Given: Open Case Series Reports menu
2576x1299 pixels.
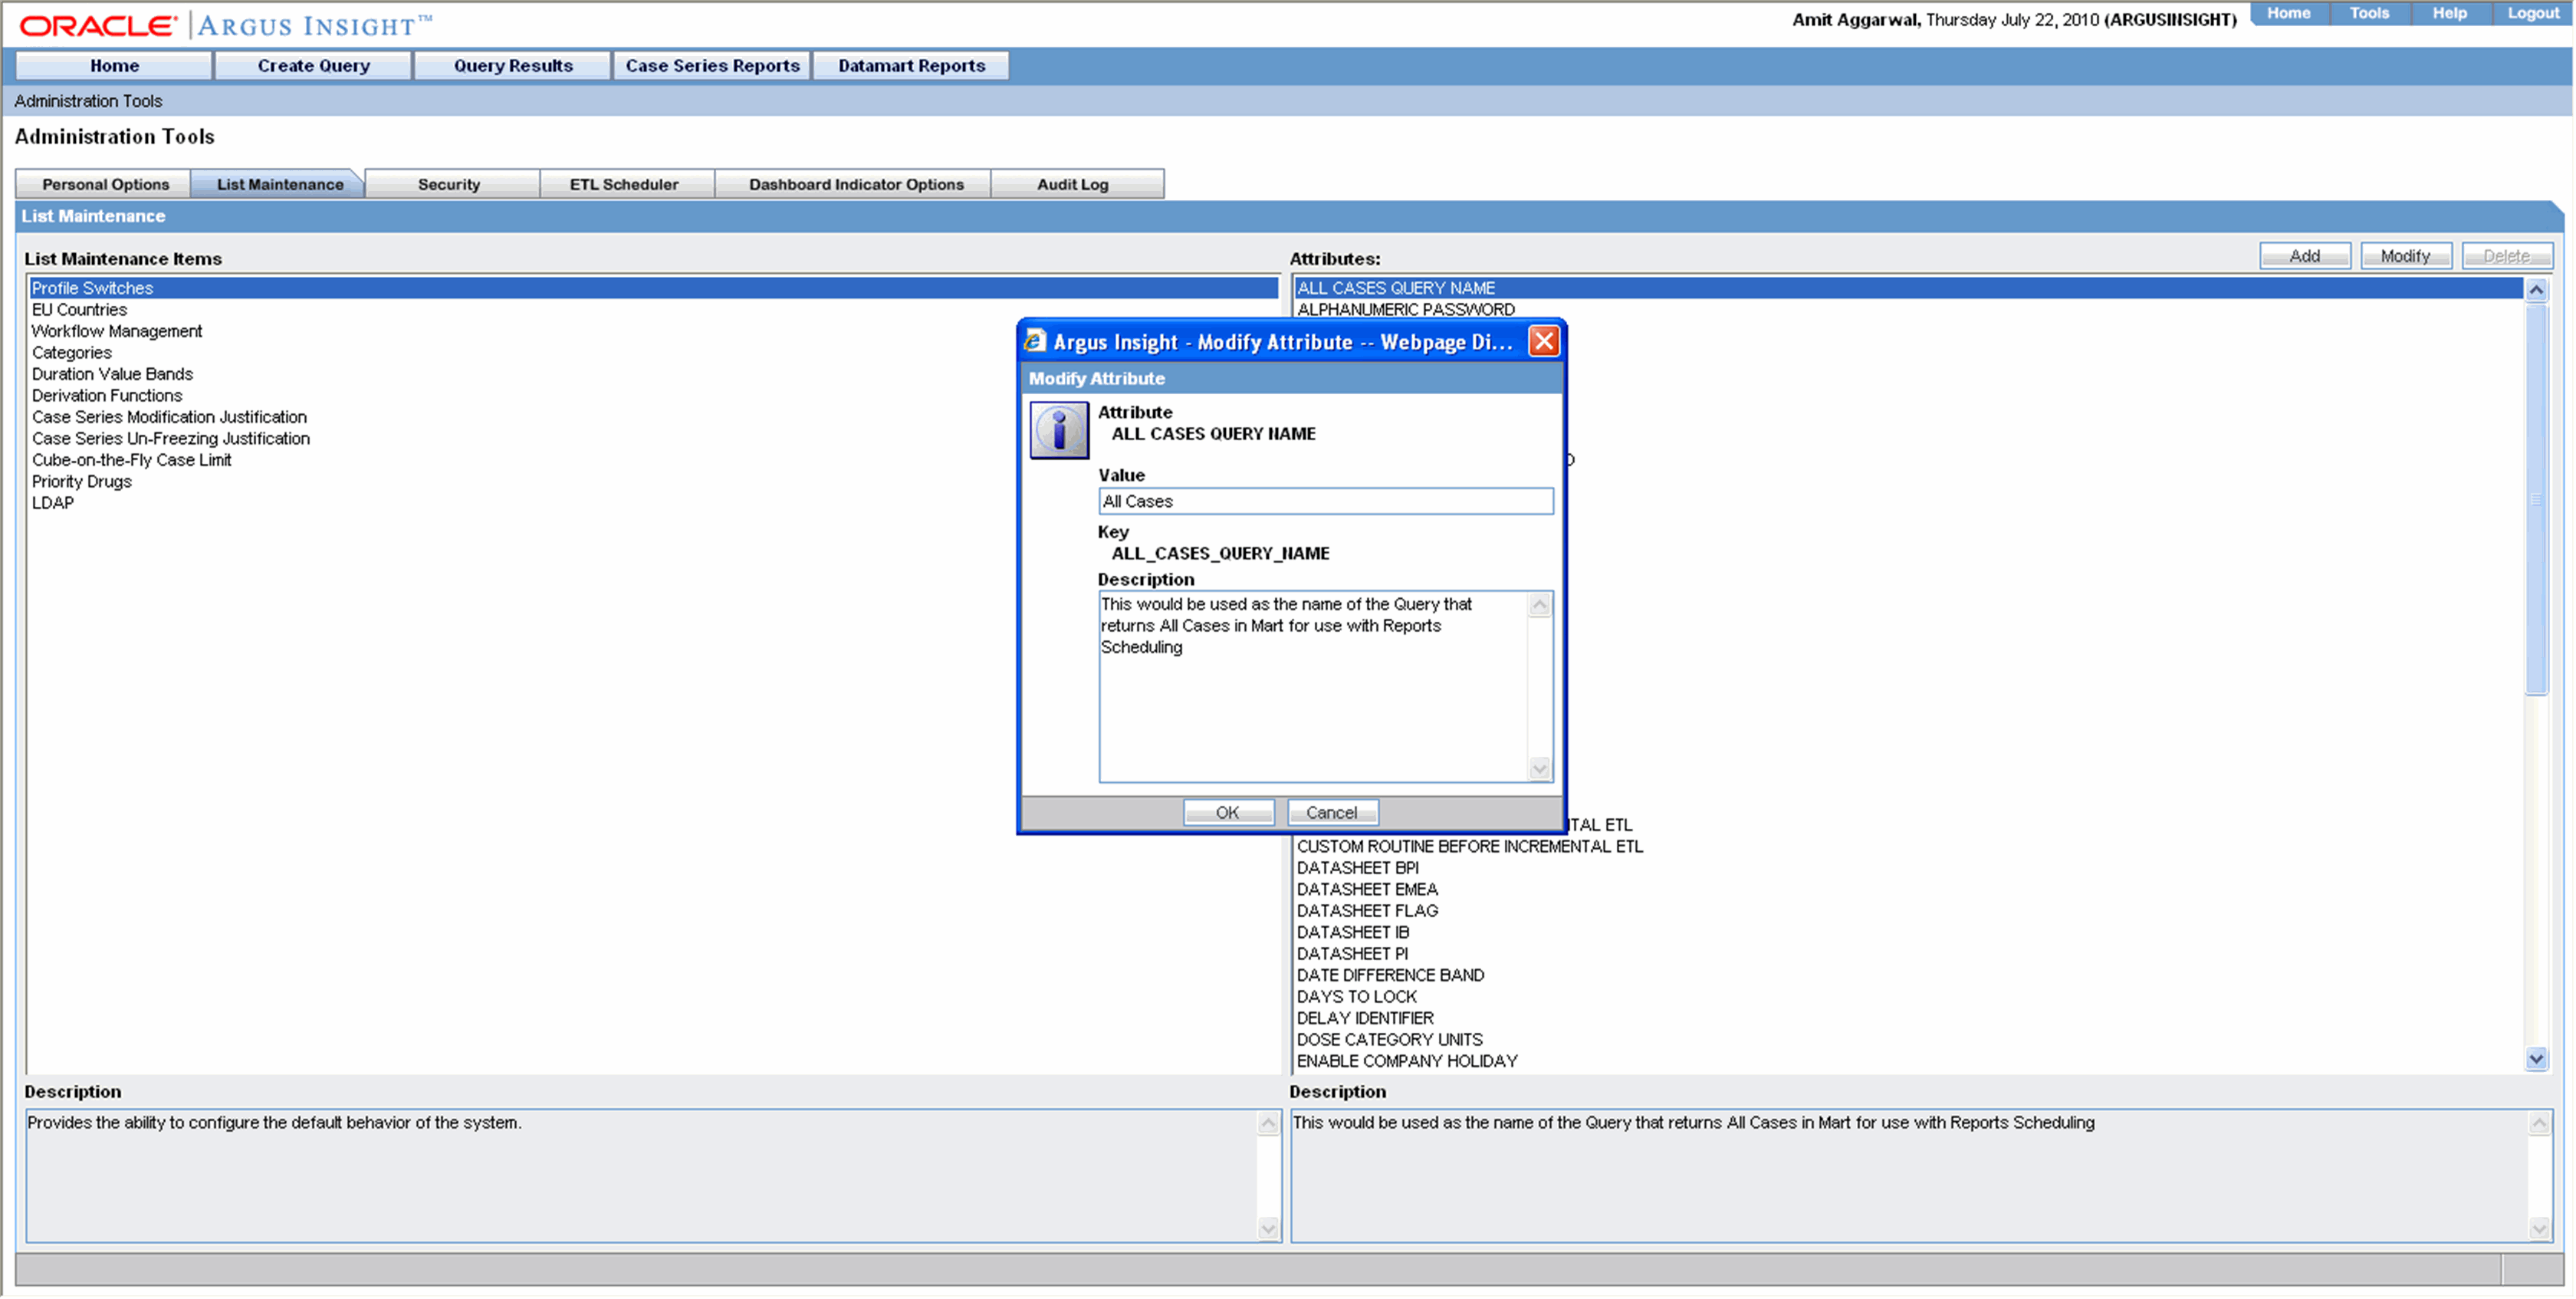Looking at the screenshot, I should 712,65.
